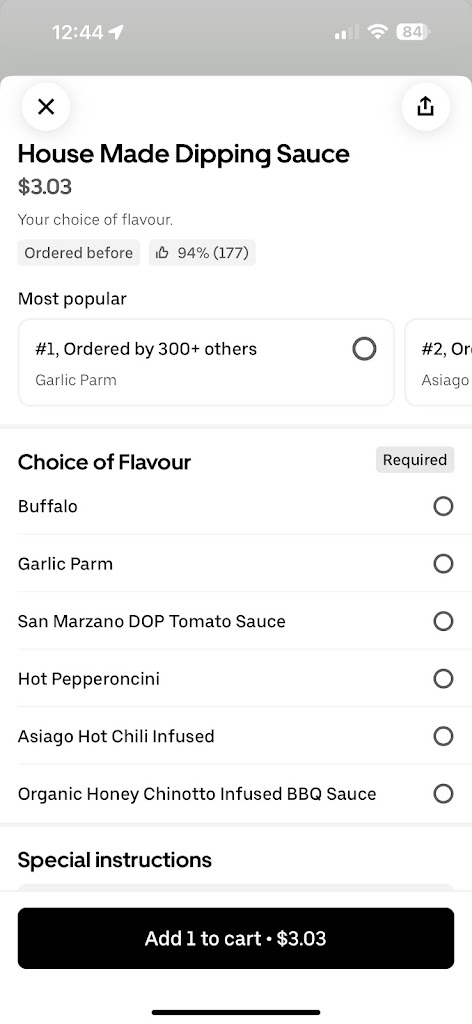Tap the Required badge for flavour choice

point(415,460)
